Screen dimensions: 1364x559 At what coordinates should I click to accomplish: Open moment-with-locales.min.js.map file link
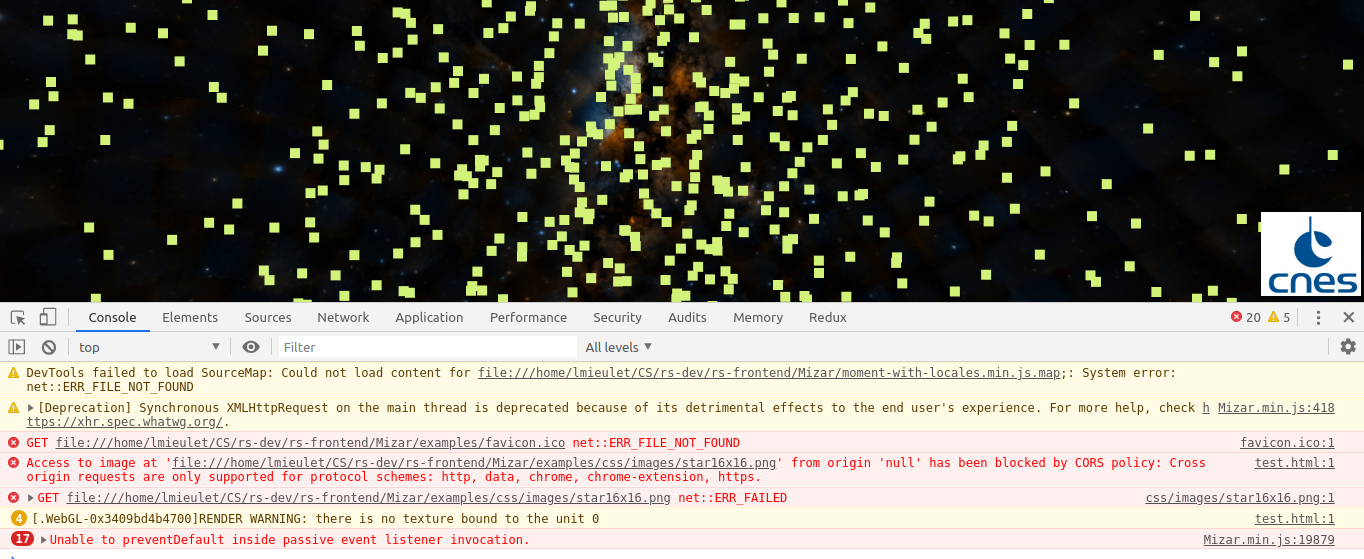[769, 373]
